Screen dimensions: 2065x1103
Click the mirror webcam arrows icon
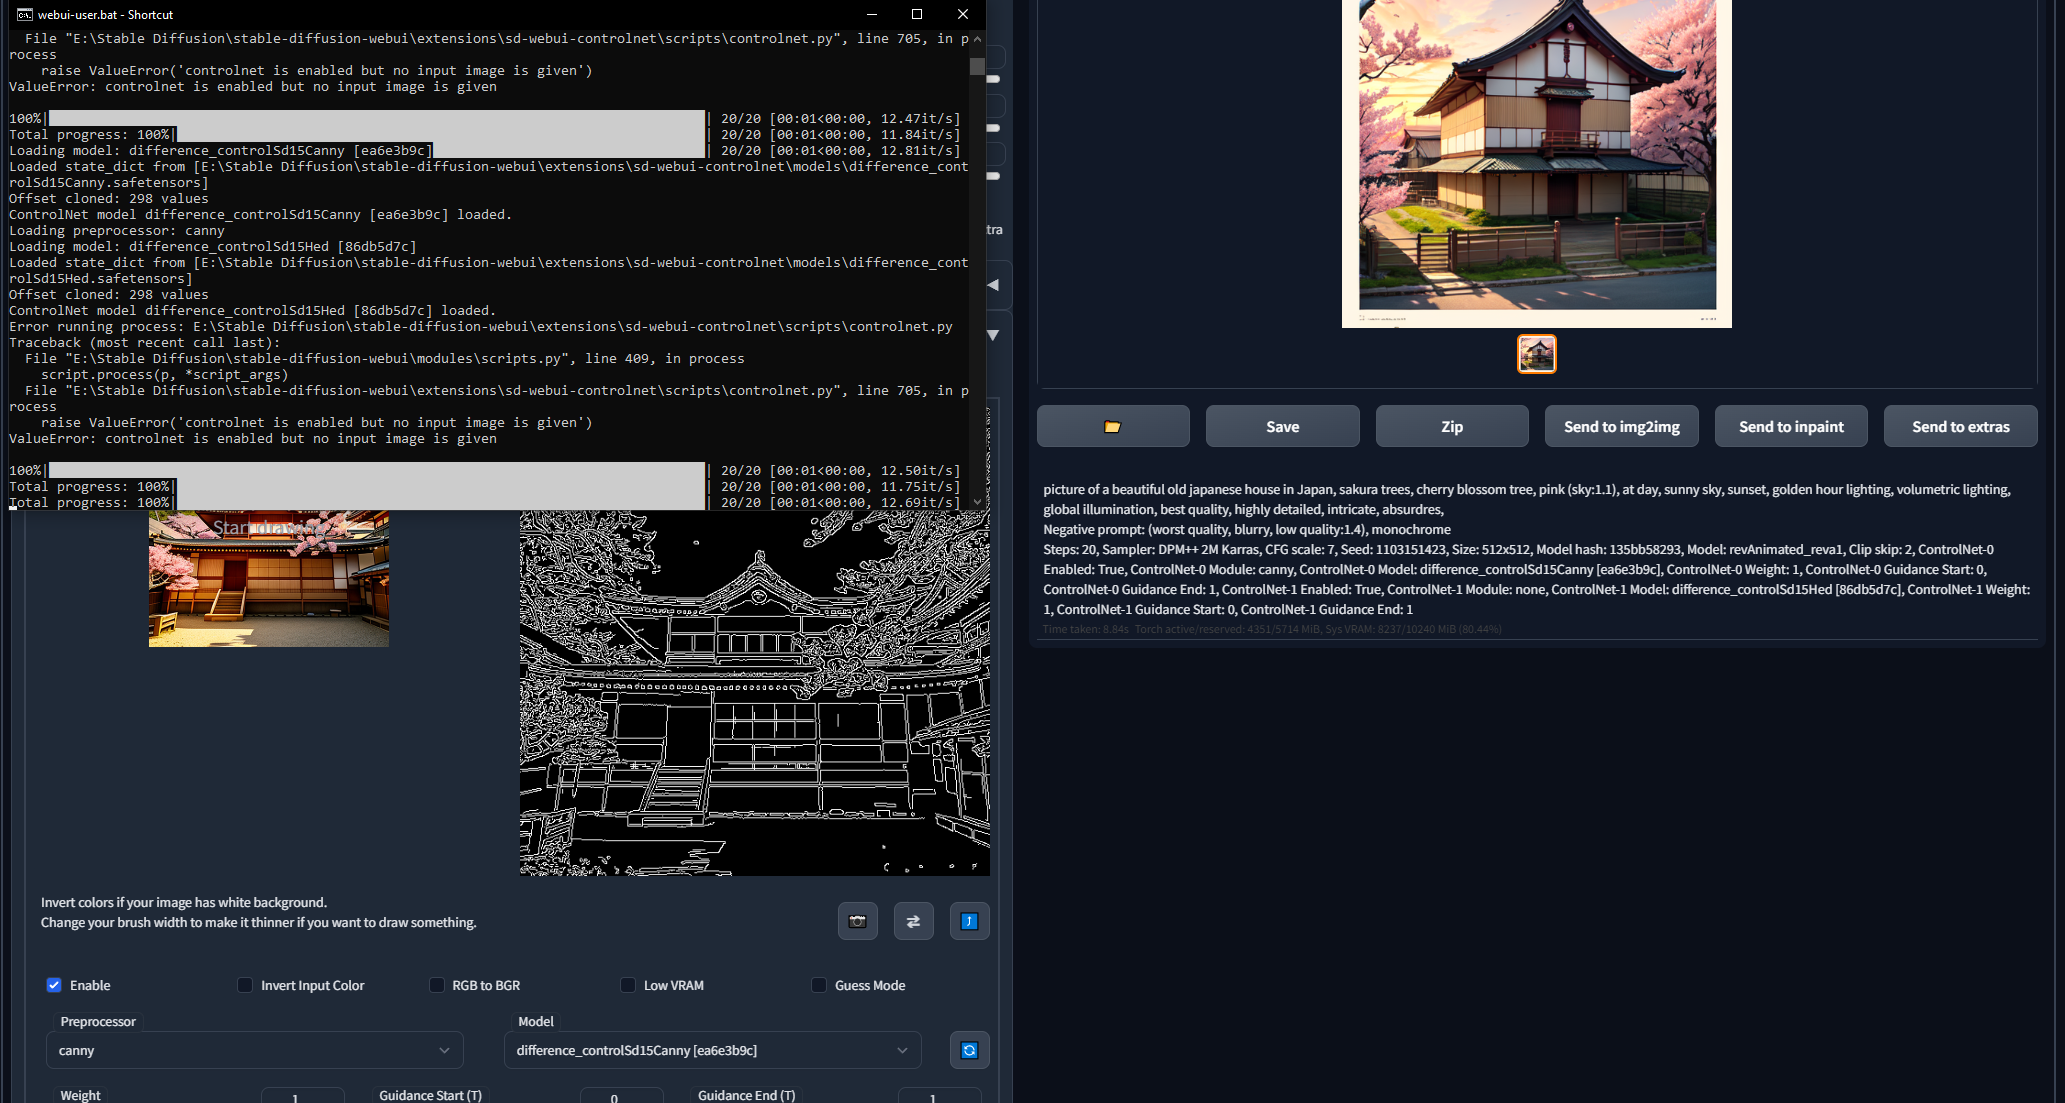click(x=913, y=921)
